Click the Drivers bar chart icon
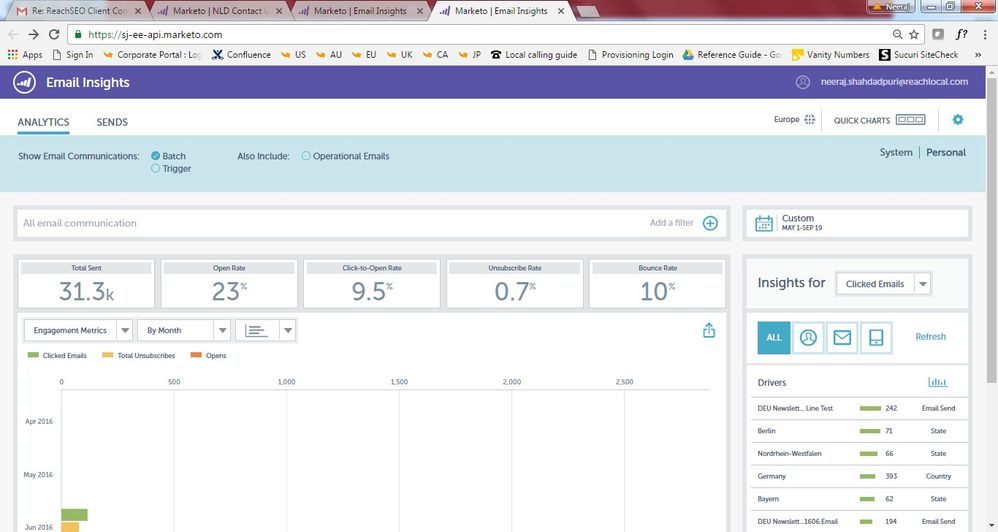998x532 pixels. [937, 382]
